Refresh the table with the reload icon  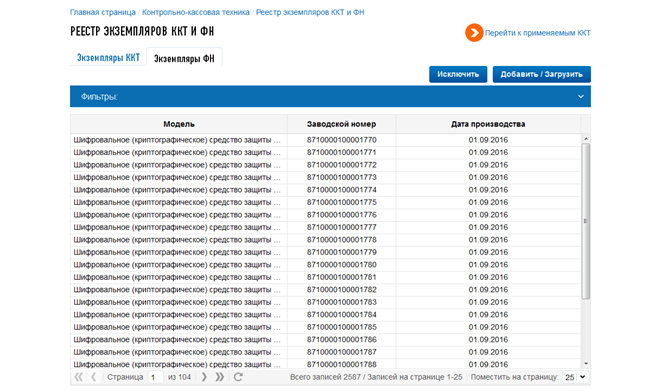coord(238,377)
